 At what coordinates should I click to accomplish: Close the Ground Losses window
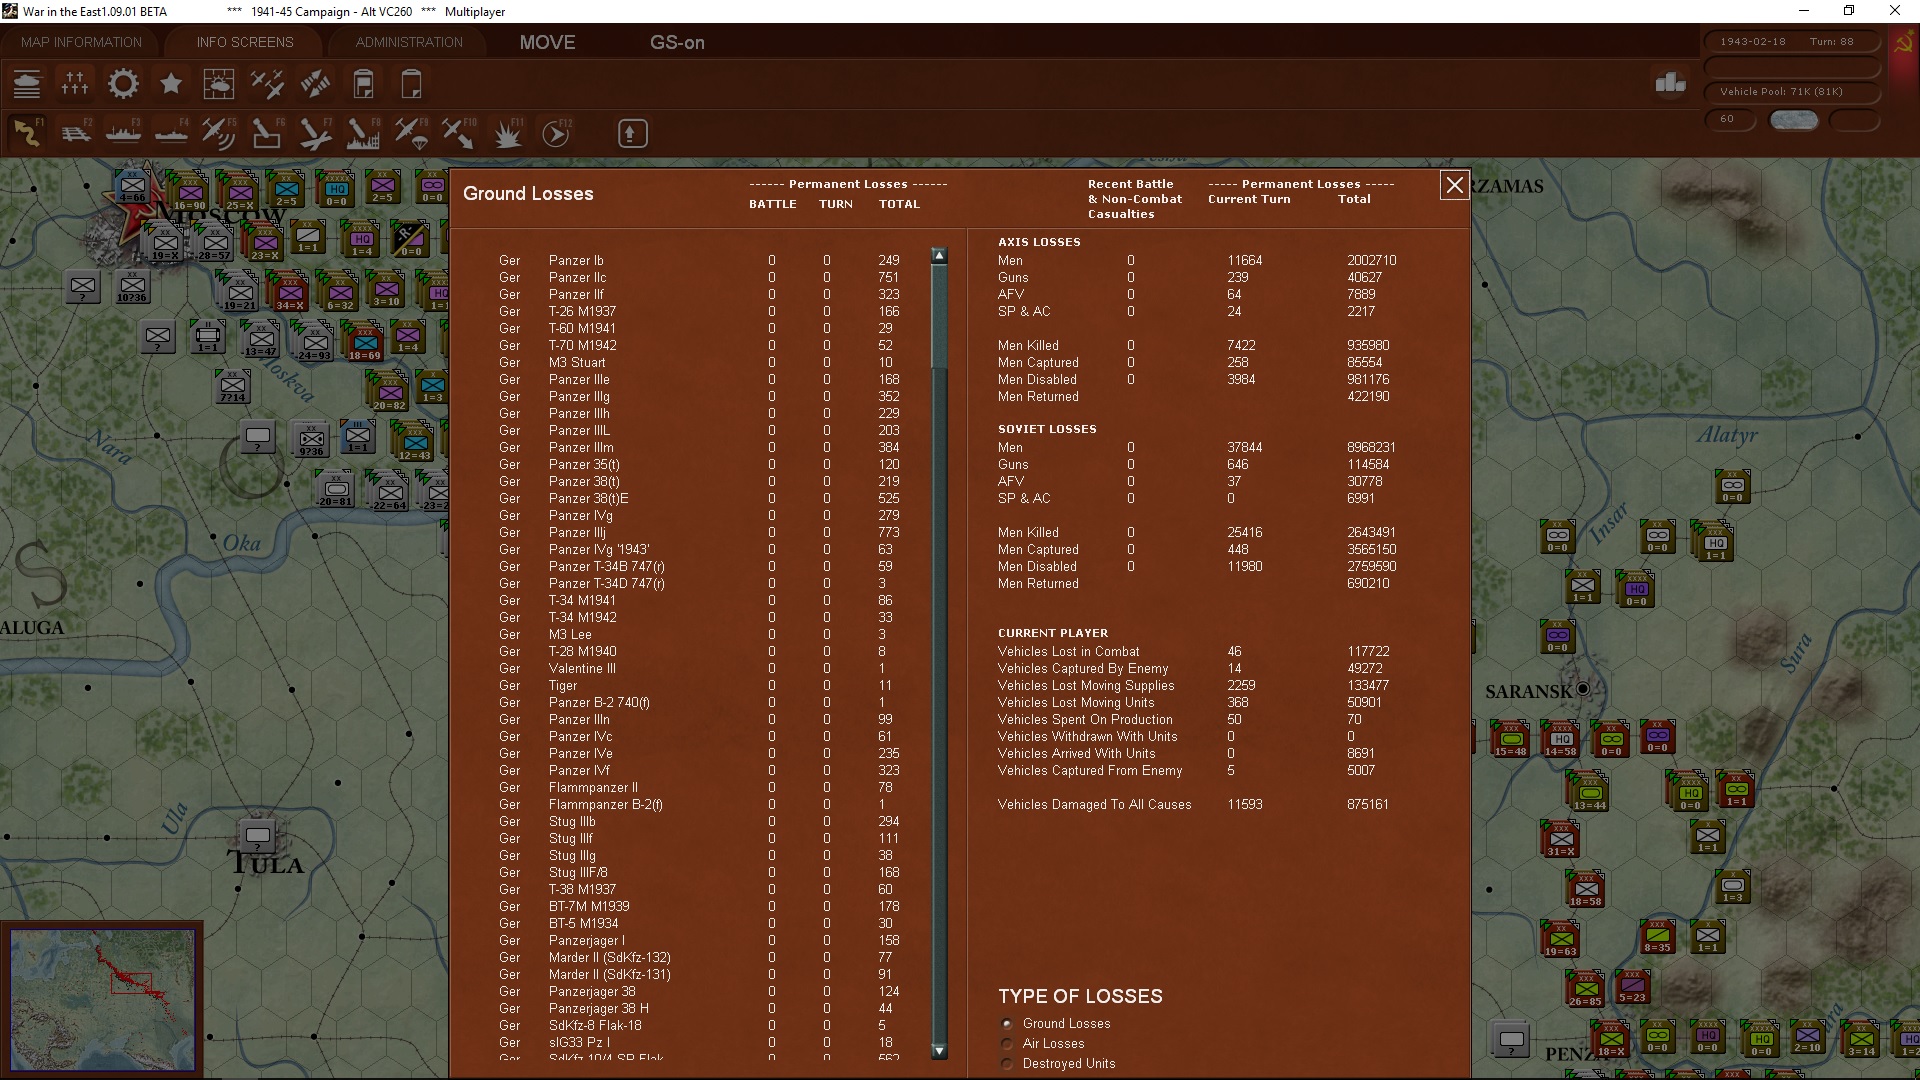tap(1454, 185)
